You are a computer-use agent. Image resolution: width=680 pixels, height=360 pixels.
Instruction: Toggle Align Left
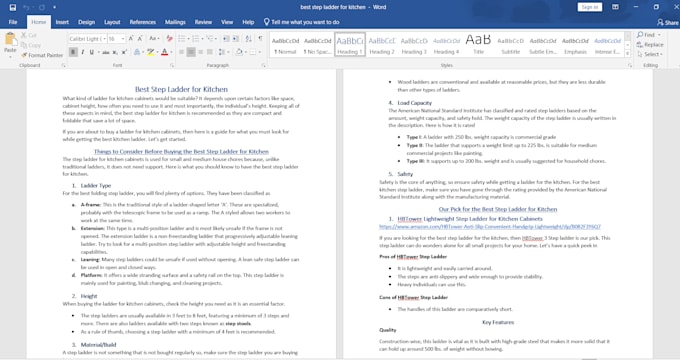click(x=181, y=52)
